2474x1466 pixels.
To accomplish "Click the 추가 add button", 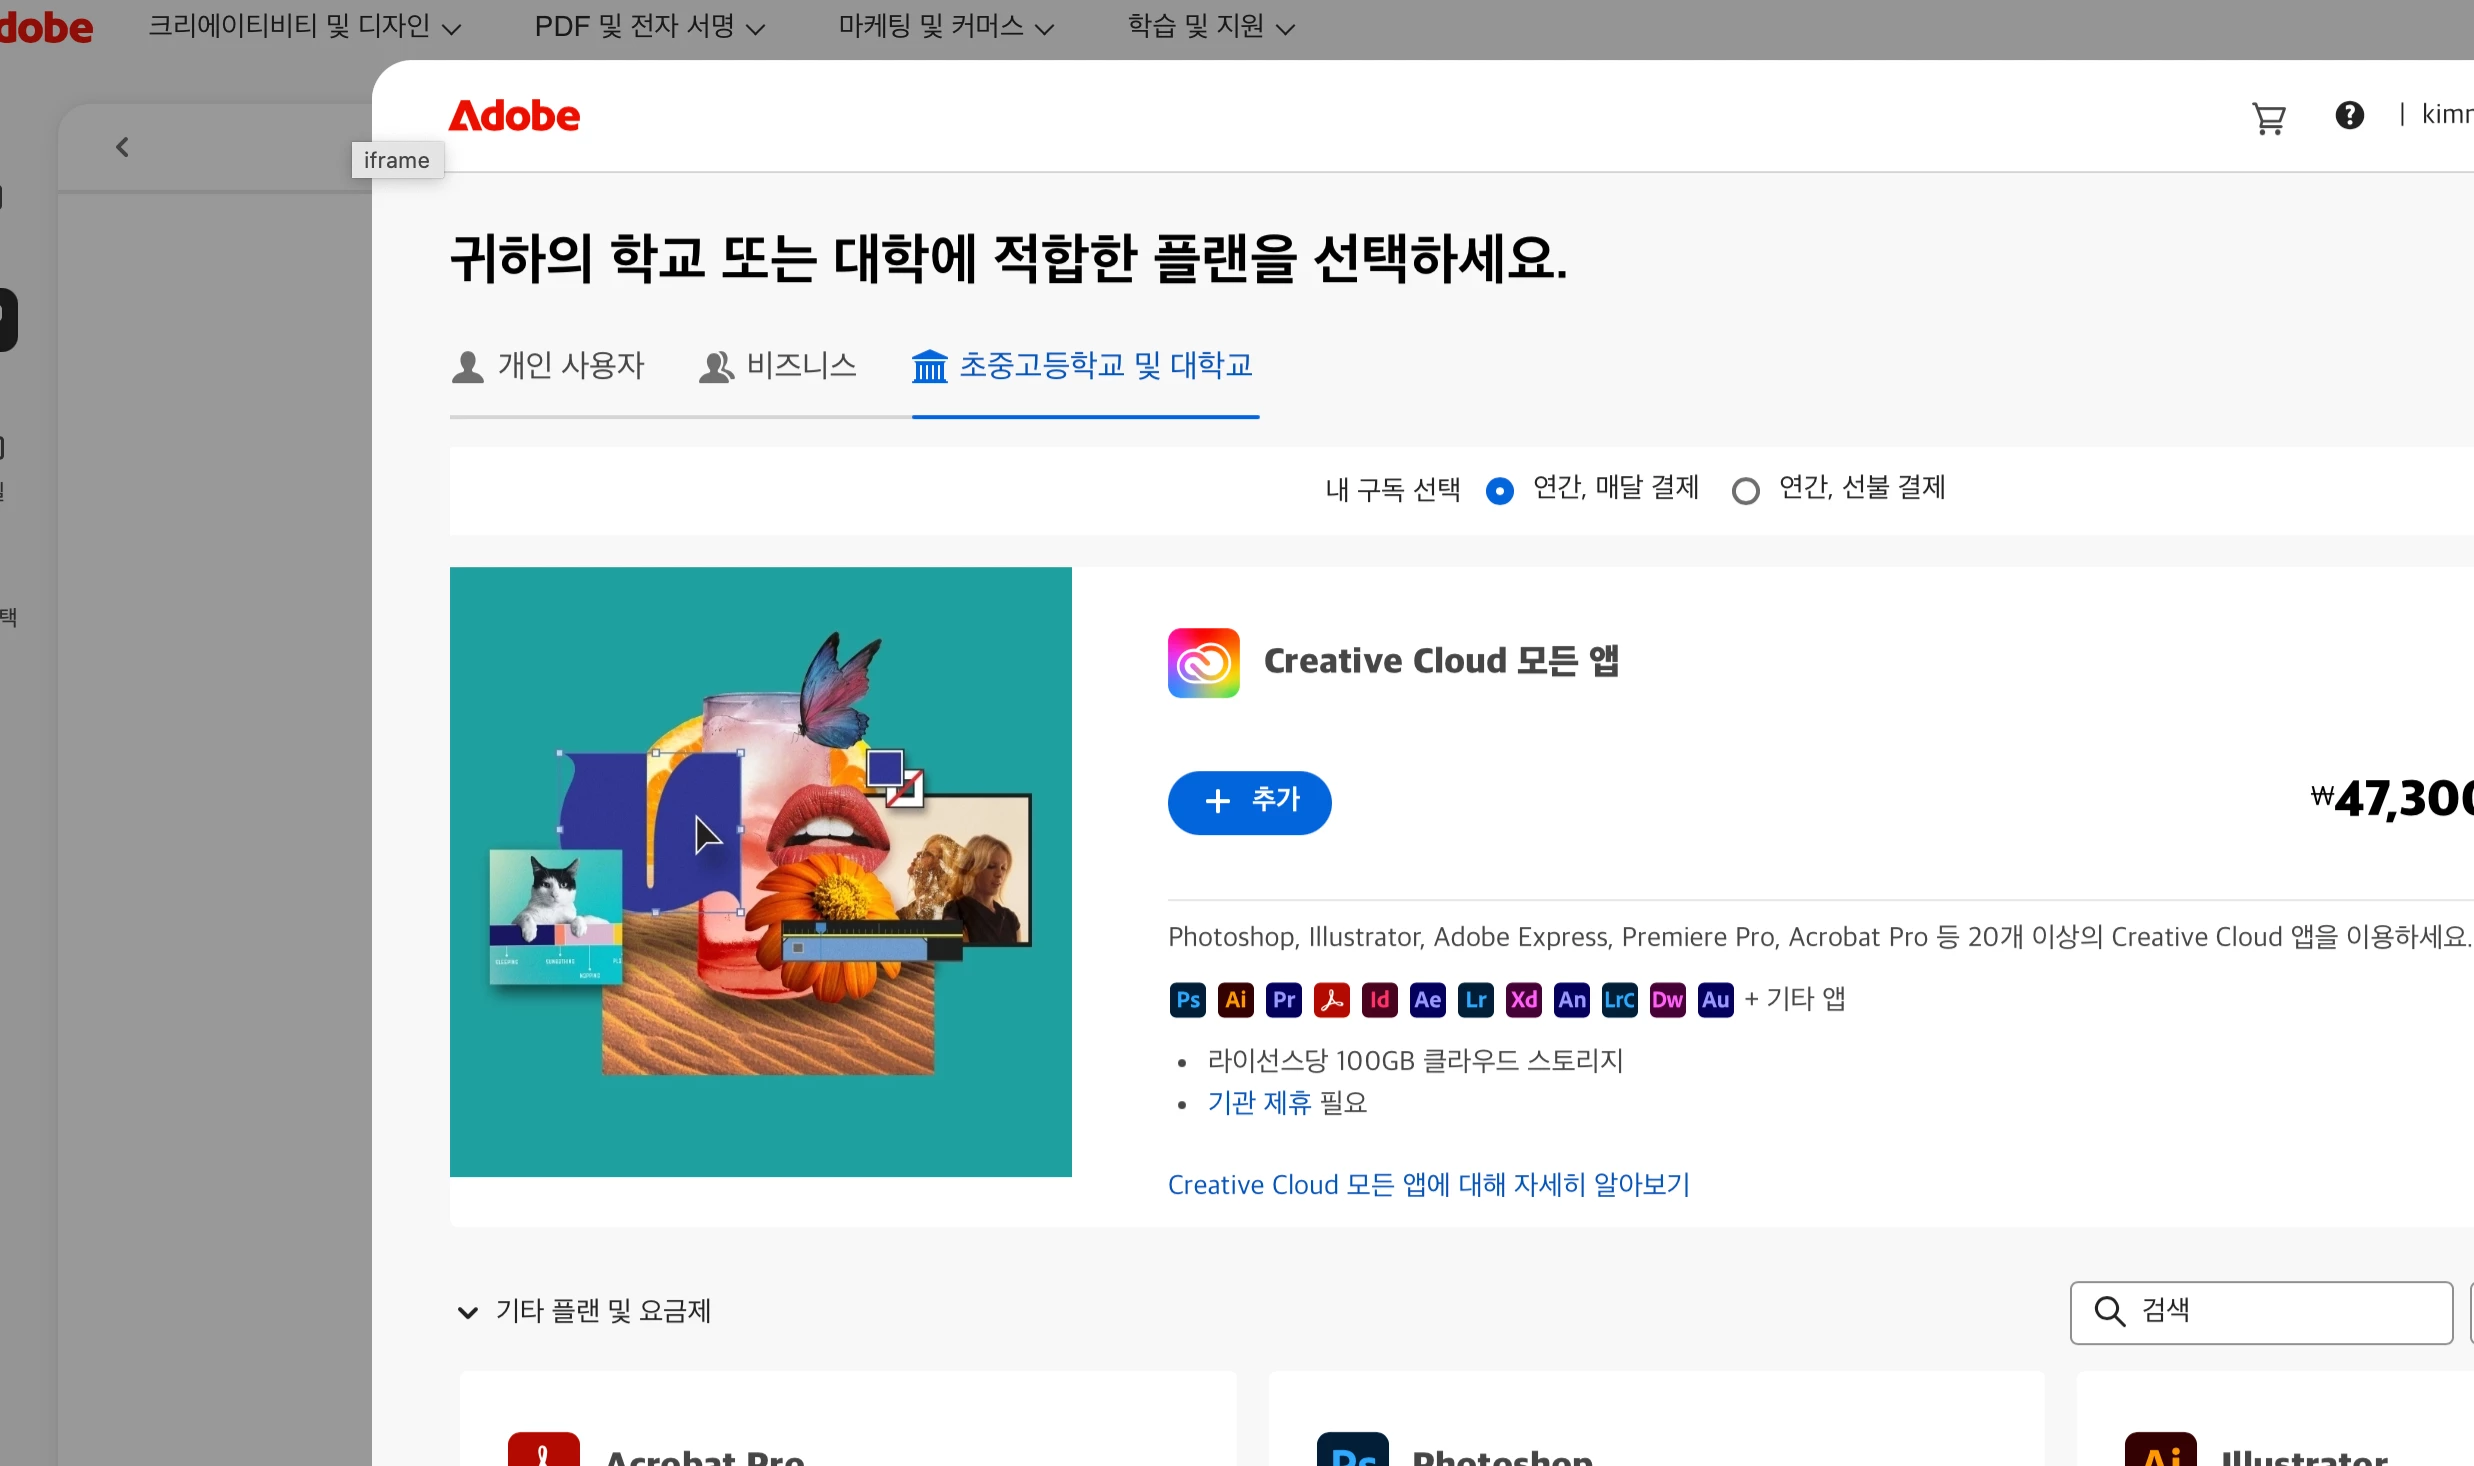I will tap(1249, 802).
